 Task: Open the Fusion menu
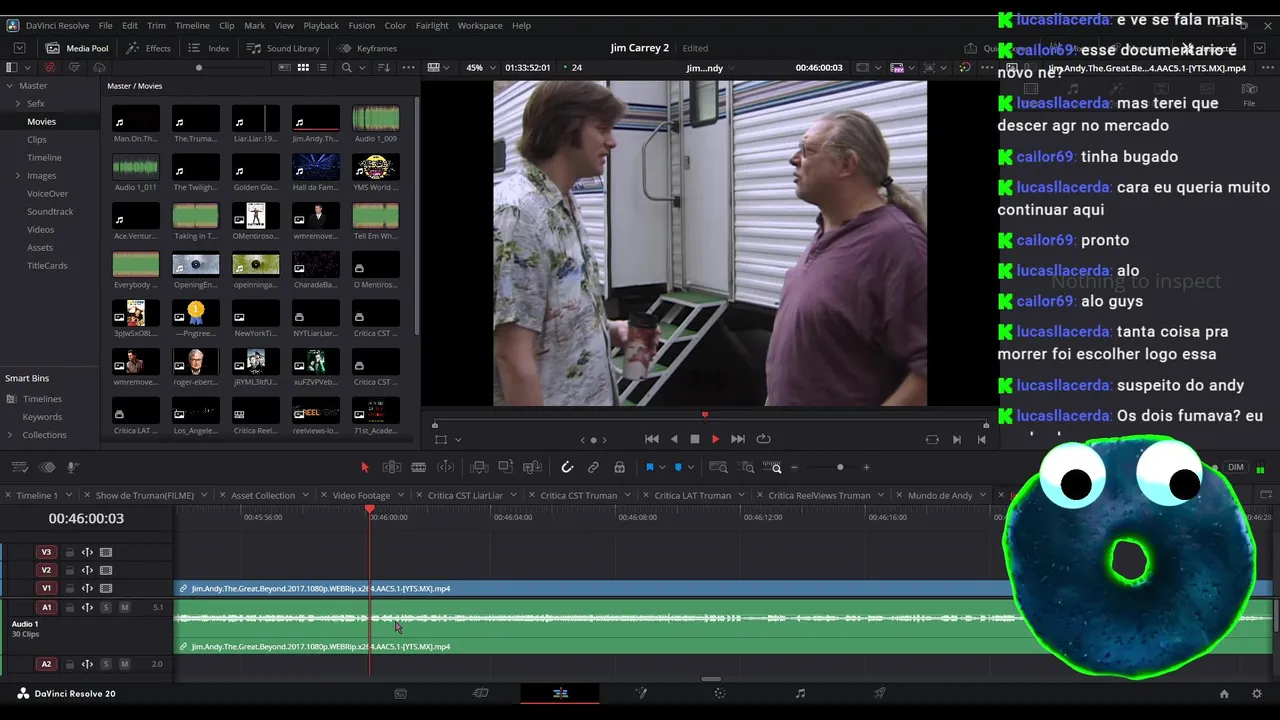click(362, 25)
